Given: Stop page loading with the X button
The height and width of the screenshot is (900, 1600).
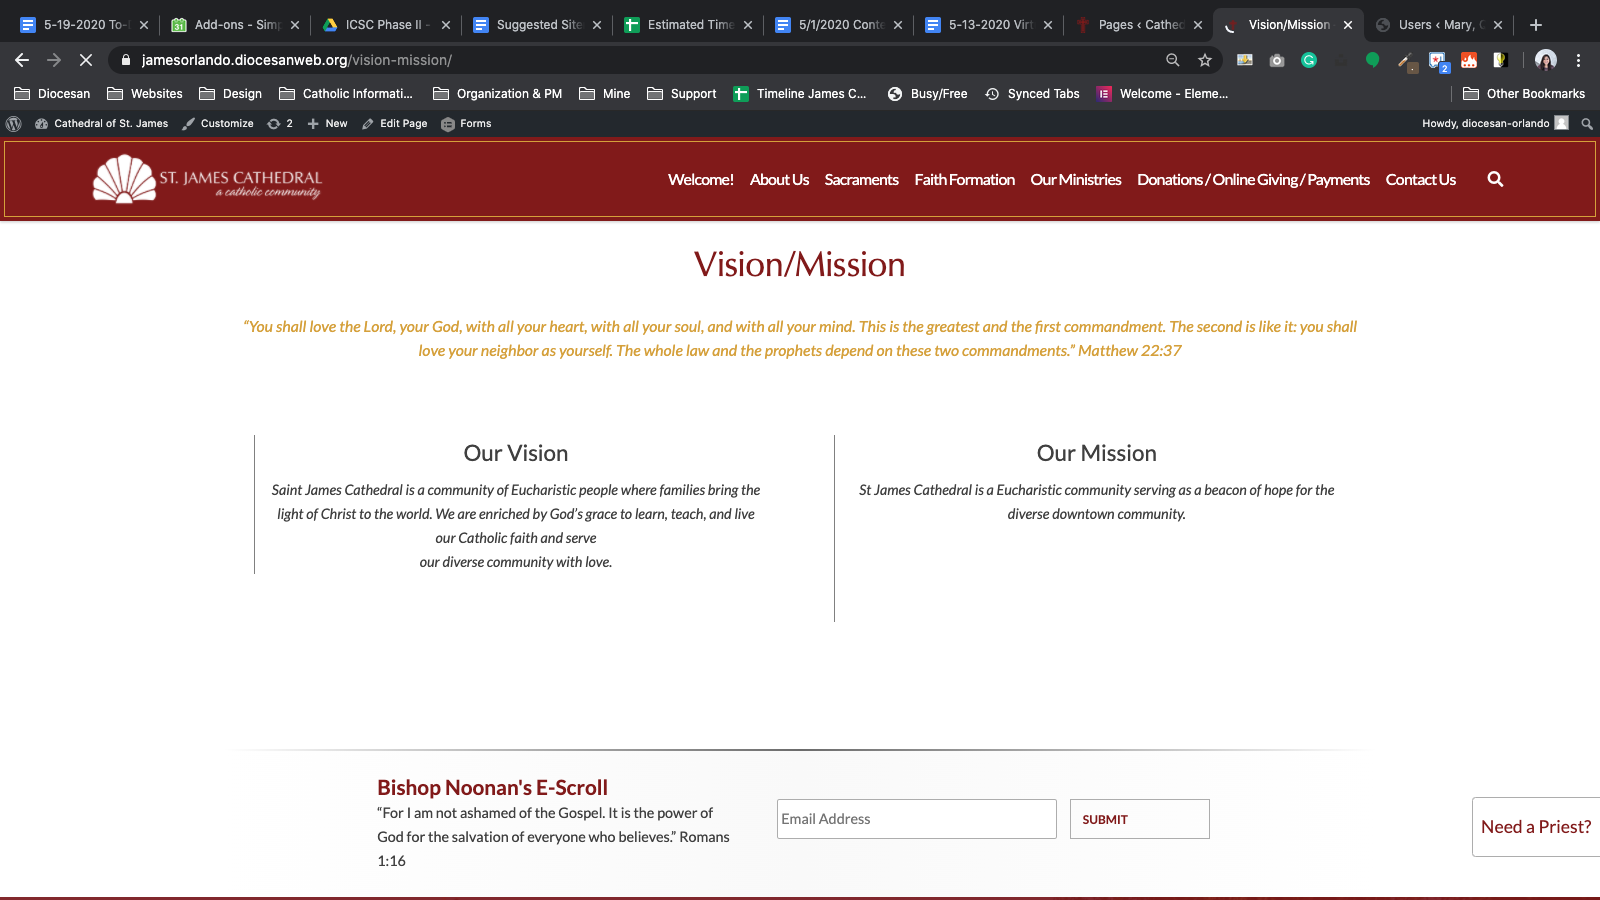Looking at the screenshot, I should pyautogui.click(x=86, y=60).
